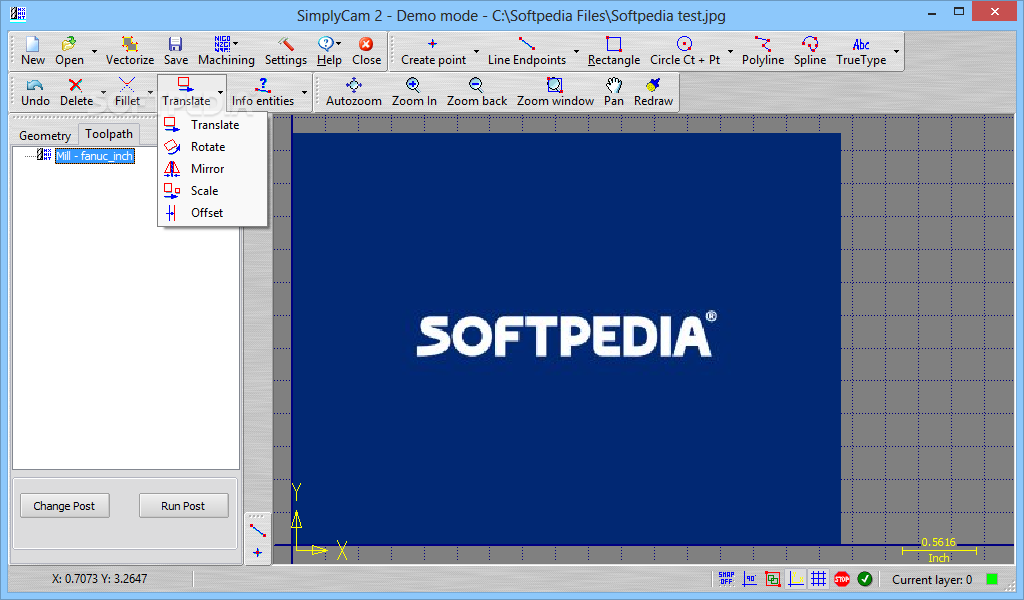Click the X Y coordinates readout
The image size is (1024, 600).
99,578
